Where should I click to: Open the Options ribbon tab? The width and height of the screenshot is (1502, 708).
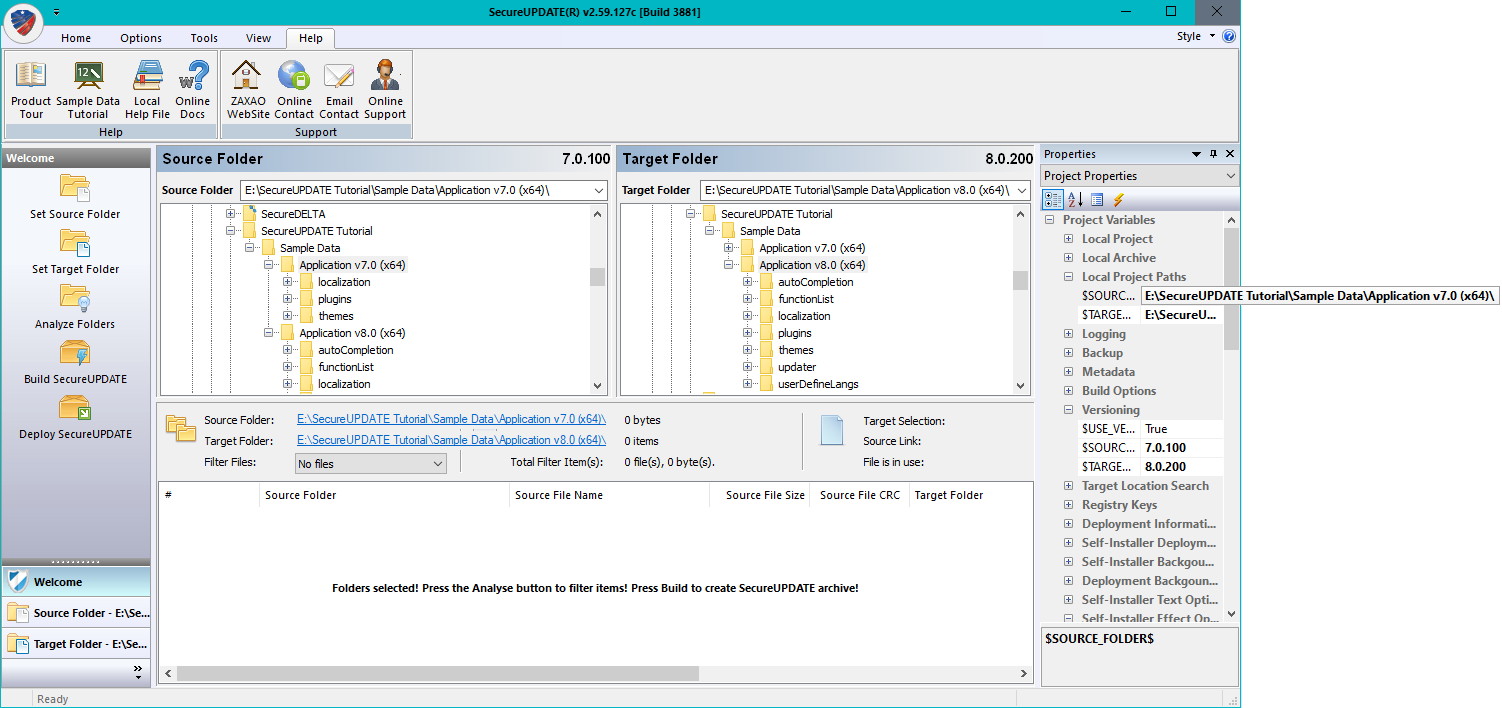141,38
